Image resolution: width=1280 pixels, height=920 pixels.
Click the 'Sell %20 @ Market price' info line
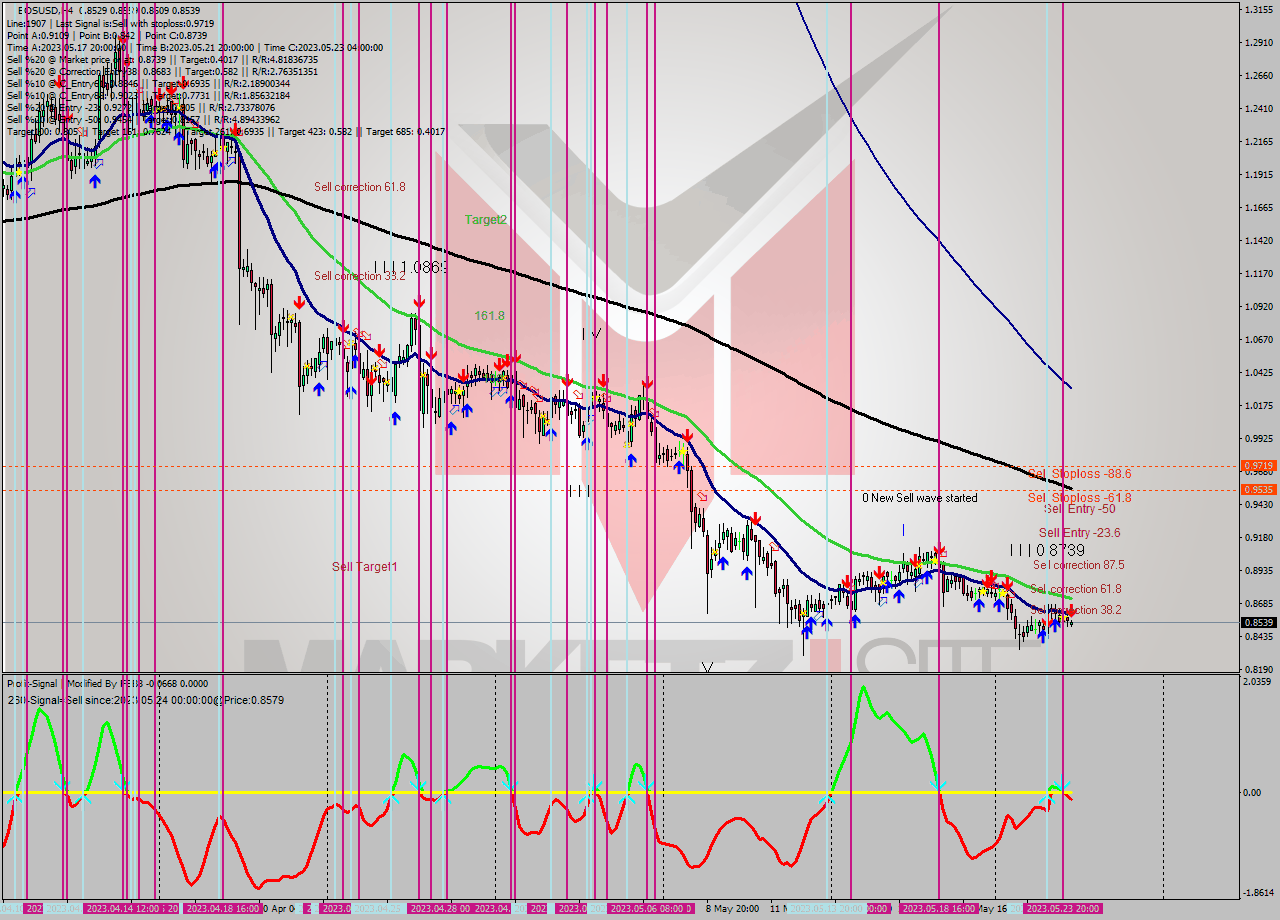tap(162, 59)
